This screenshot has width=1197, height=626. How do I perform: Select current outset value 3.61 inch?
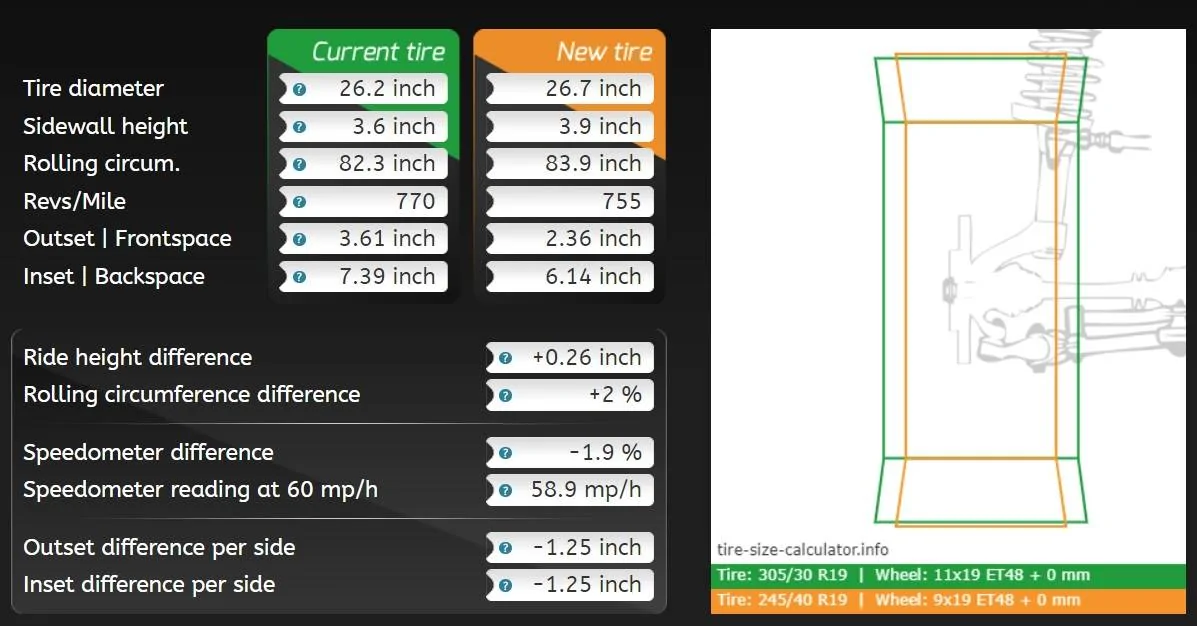pyautogui.click(x=363, y=238)
